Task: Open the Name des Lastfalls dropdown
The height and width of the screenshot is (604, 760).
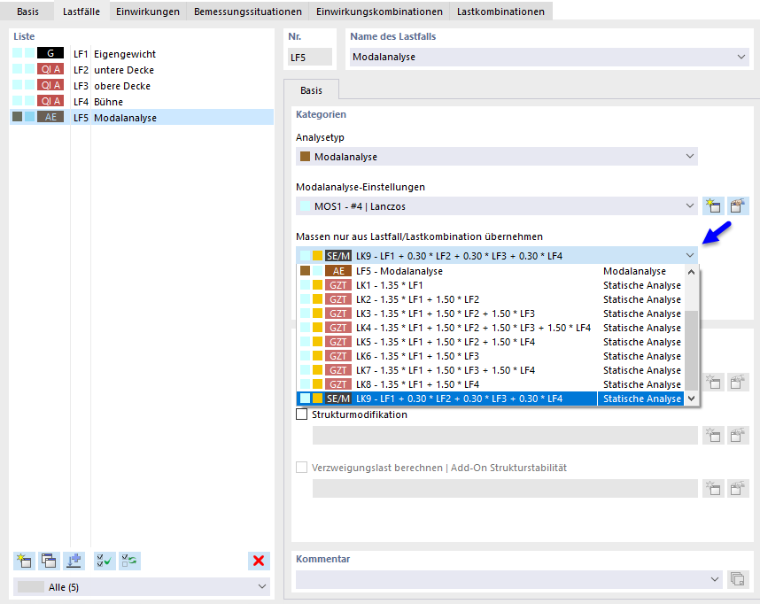Action: pyautogui.click(x=741, y=57)
